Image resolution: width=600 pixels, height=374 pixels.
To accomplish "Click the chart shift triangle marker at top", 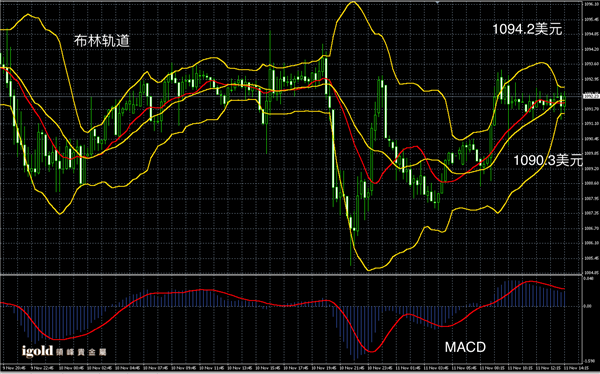I will (437, 2).
